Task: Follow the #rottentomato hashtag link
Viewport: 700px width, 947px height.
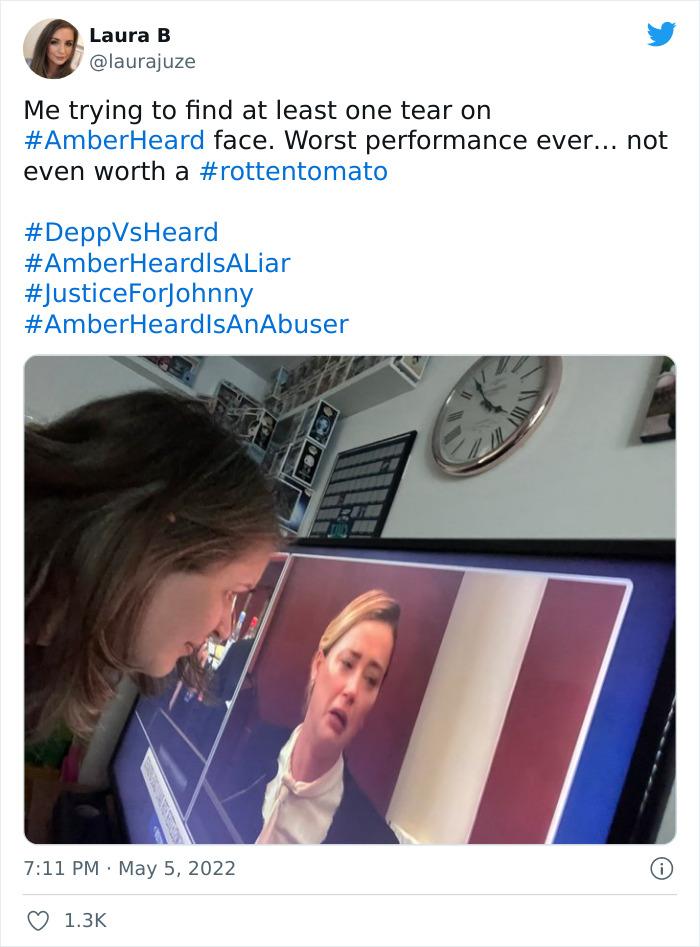Action: (x=293, y=172)
